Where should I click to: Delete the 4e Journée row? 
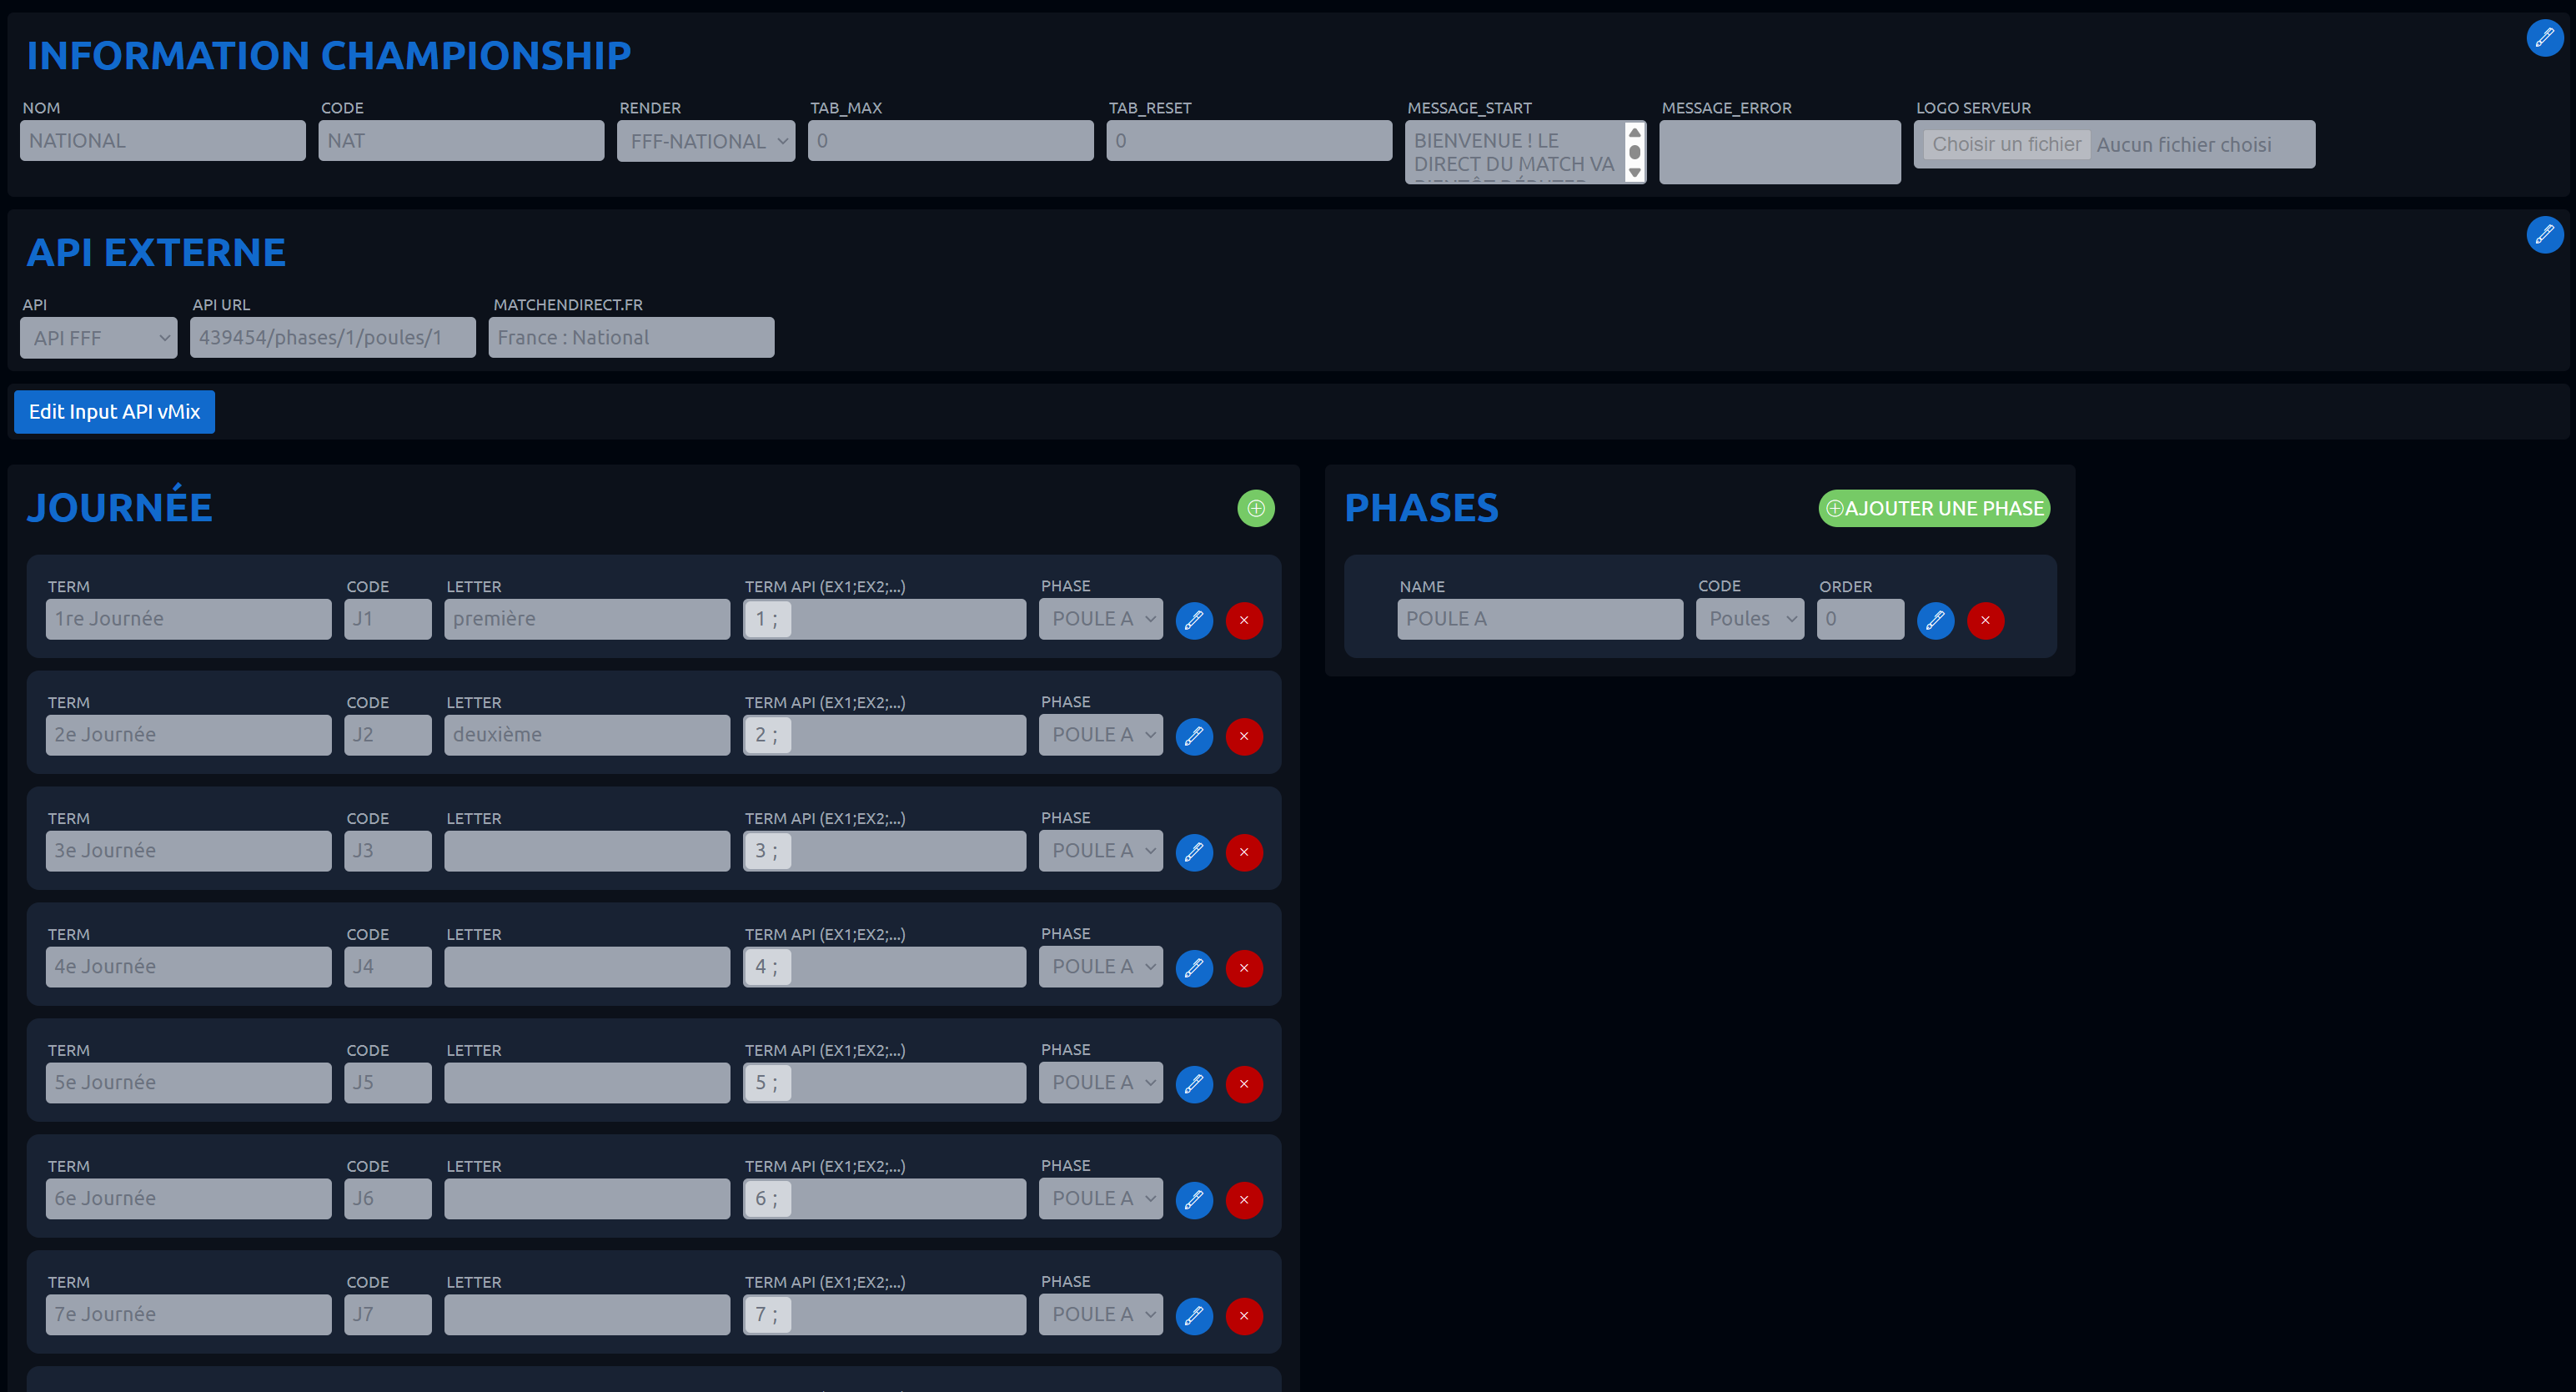coord(1244,968)
